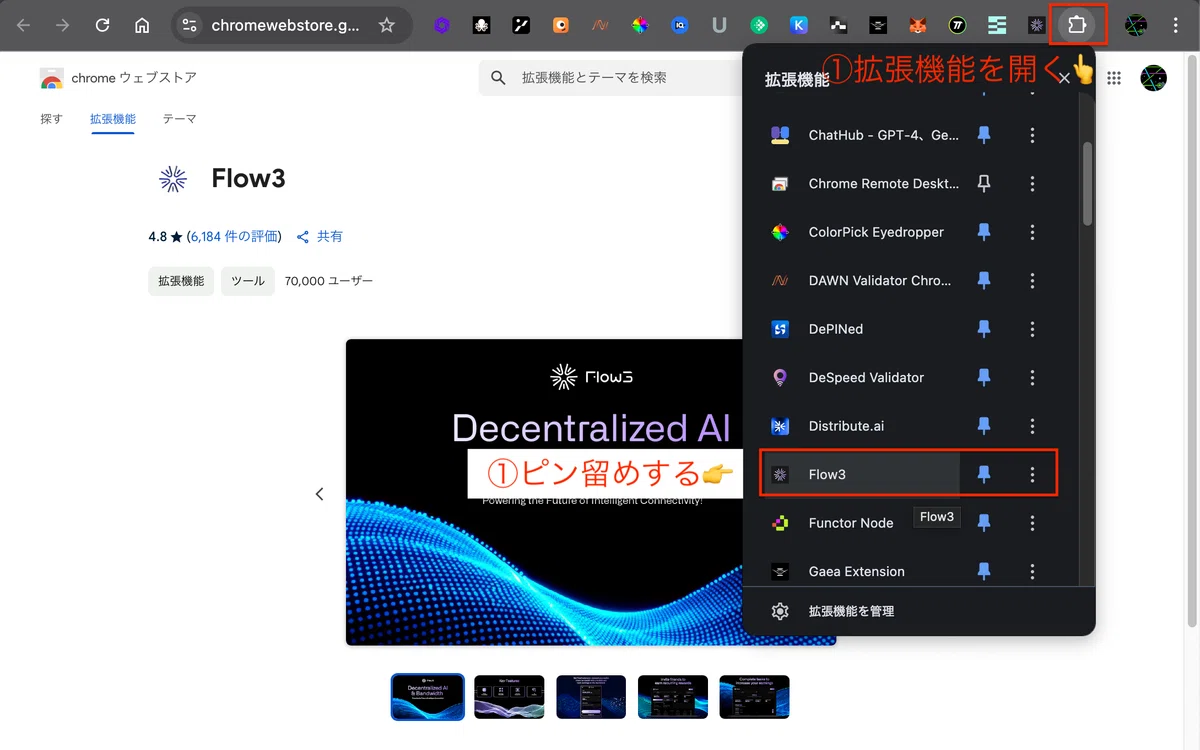Open more options for Chrome Remote Desktop
This screenshot has width=1200, height=750.
click(x=1033, y=183)
